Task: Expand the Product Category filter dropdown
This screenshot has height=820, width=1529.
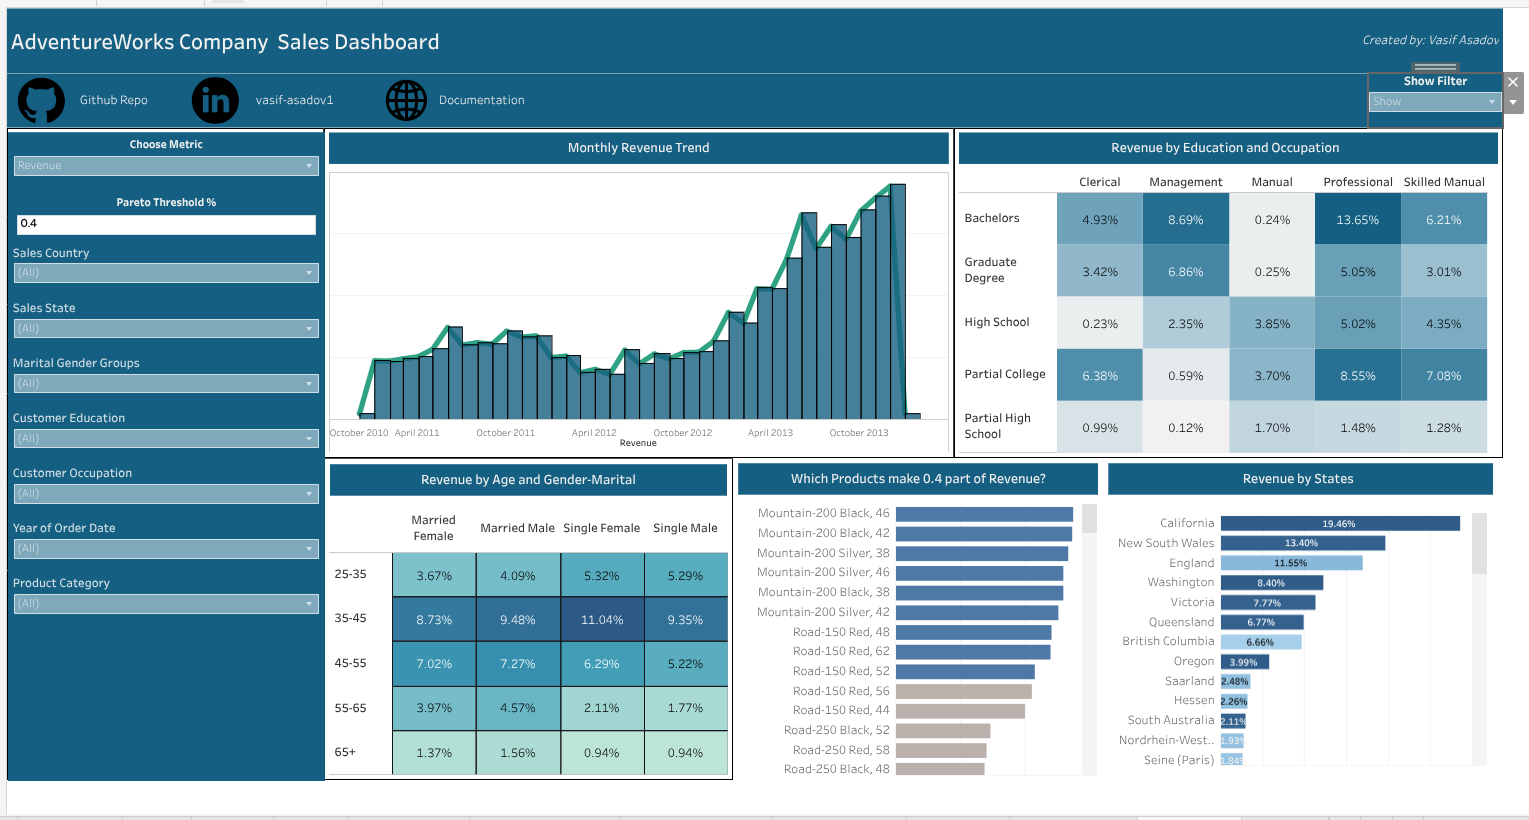Action: 166,603
